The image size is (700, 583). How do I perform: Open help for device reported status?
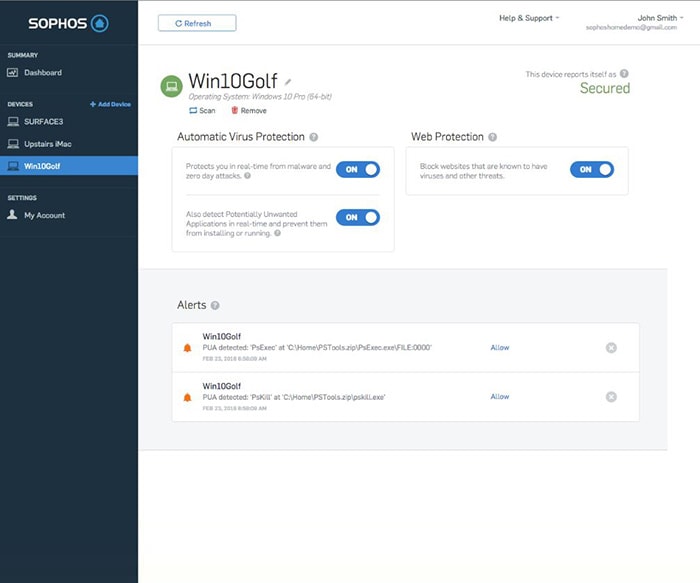(624, 74)
